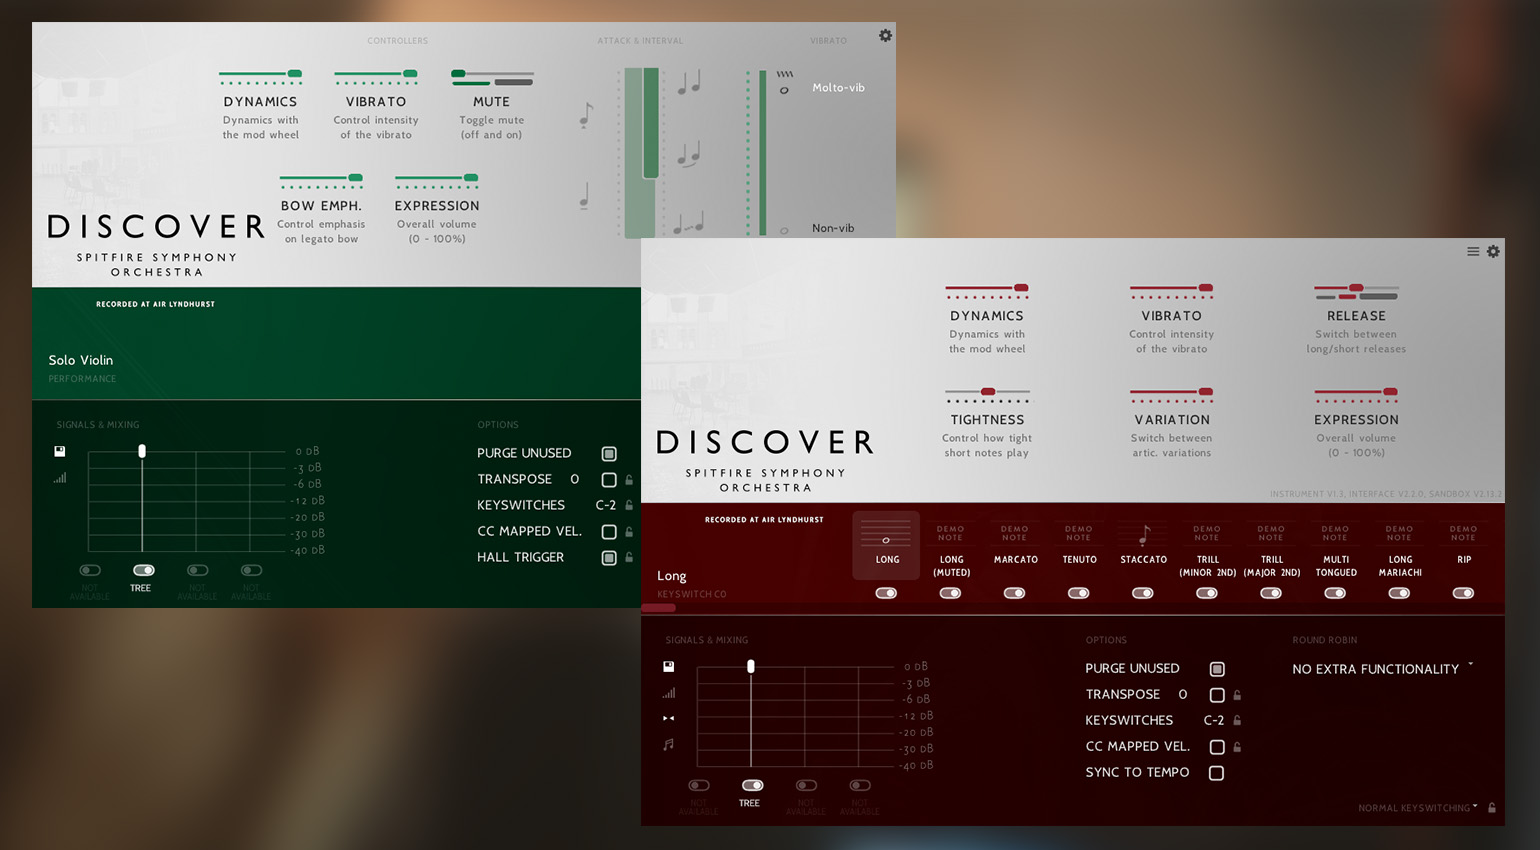Click the music note icon in red mixer
1540x850 pixels.
click(669, 744)
